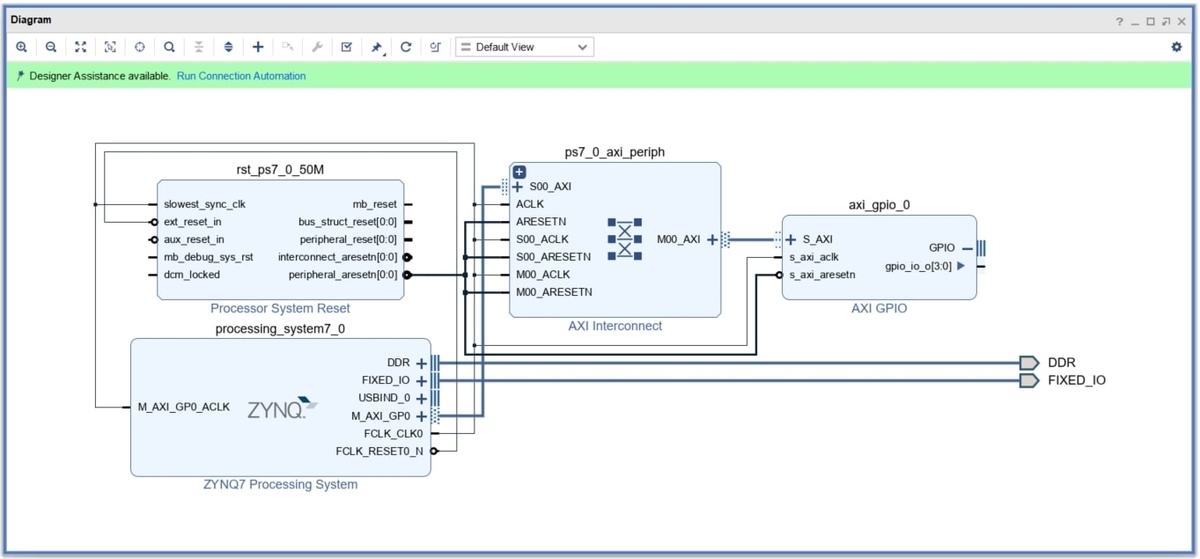
Task: Select the ext_reset_in pin
Action: (x=193, y=222)
